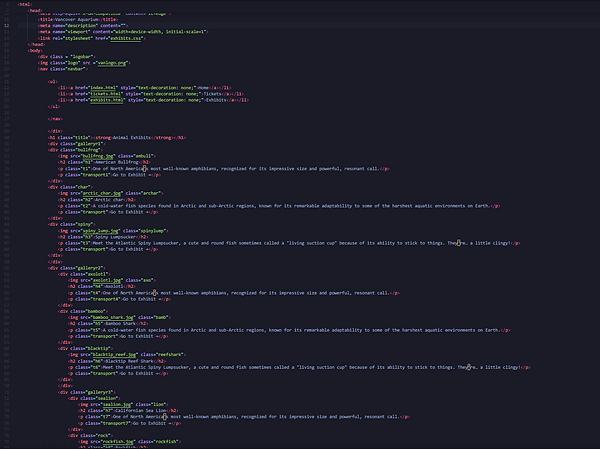Screen dimensions: 600x449
Task: Click the "ambull" image class name
Action: point(142,156)
